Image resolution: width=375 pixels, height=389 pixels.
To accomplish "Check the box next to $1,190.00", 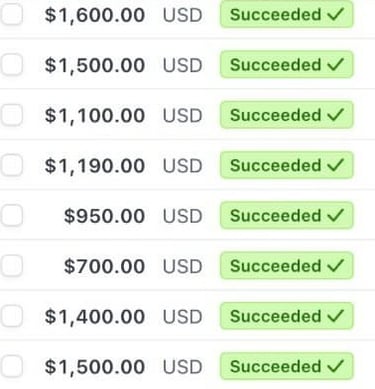I will (x=12, y=165).
